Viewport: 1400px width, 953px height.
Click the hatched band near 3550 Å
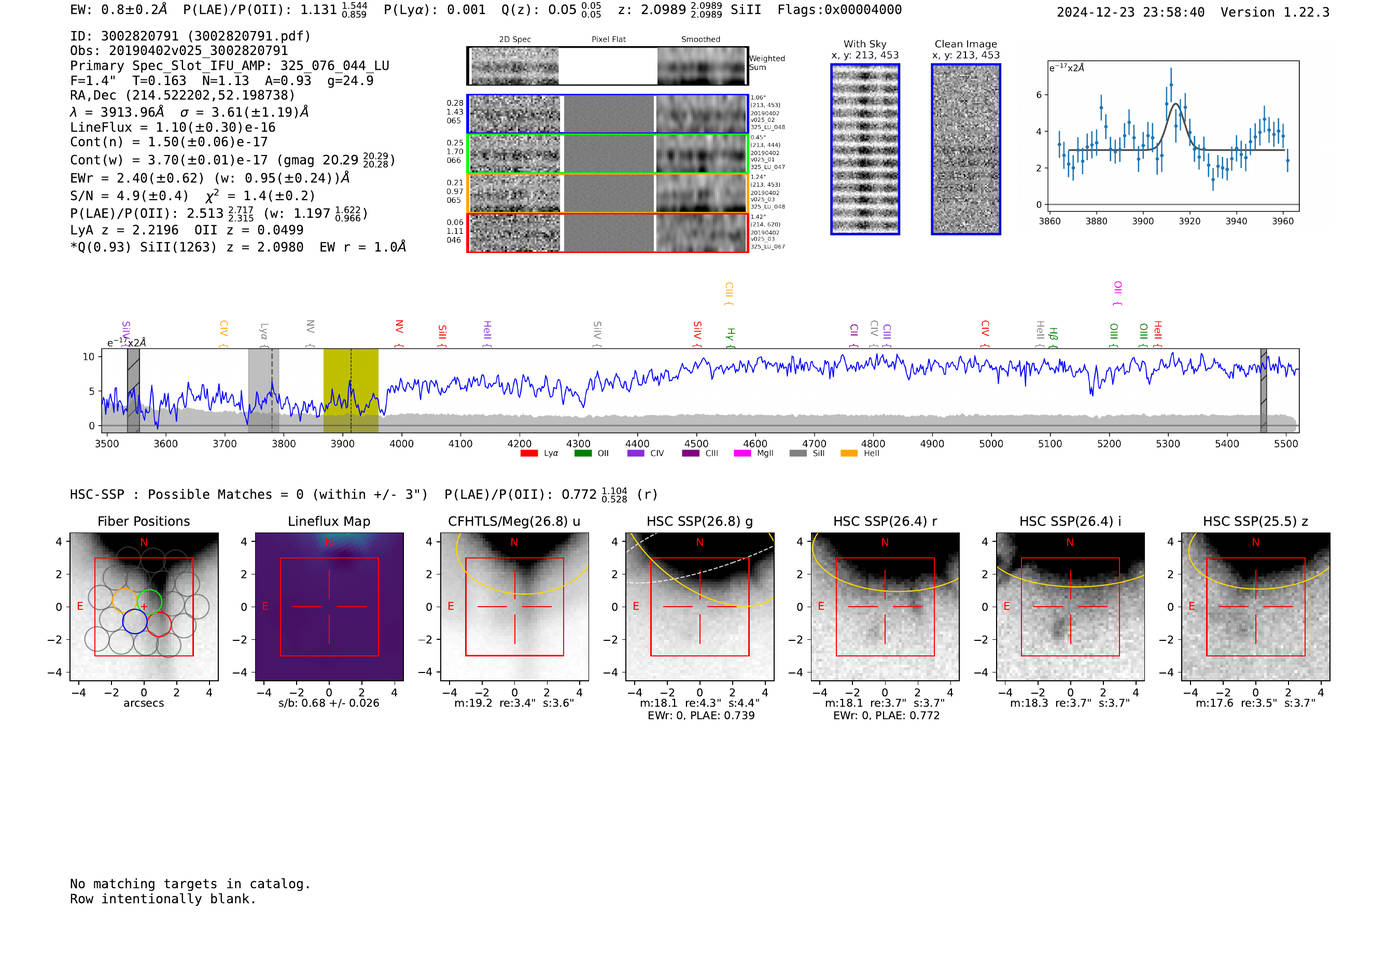(x=133, y=390)
